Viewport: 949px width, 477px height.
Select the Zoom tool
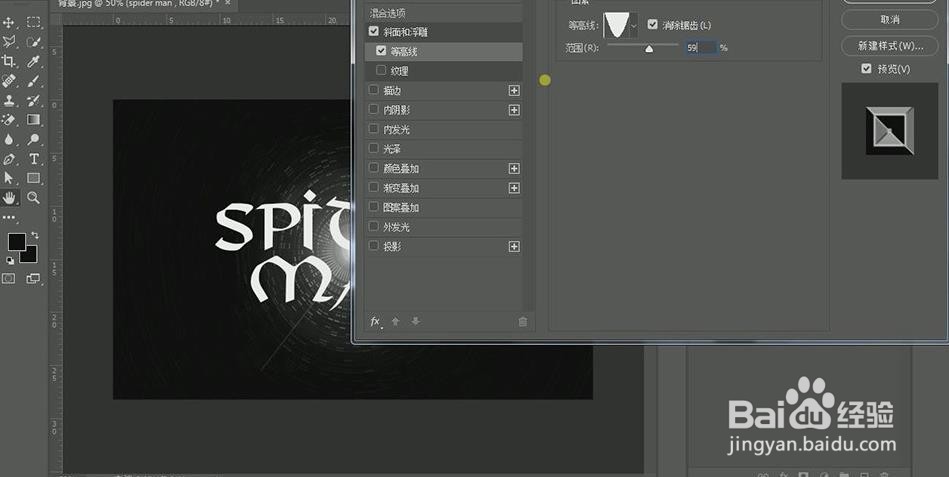tap(34, 197)
